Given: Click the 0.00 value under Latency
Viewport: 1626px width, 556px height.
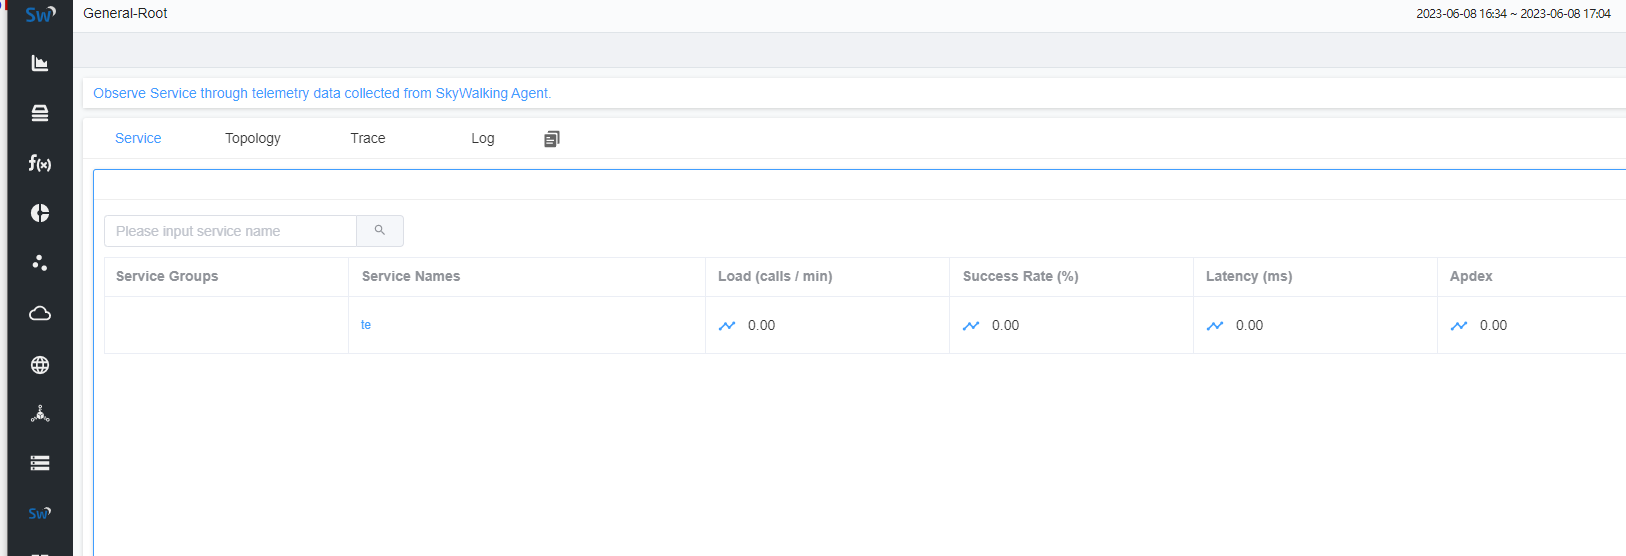Looking at the screenshot, I should coord(1250,325).
